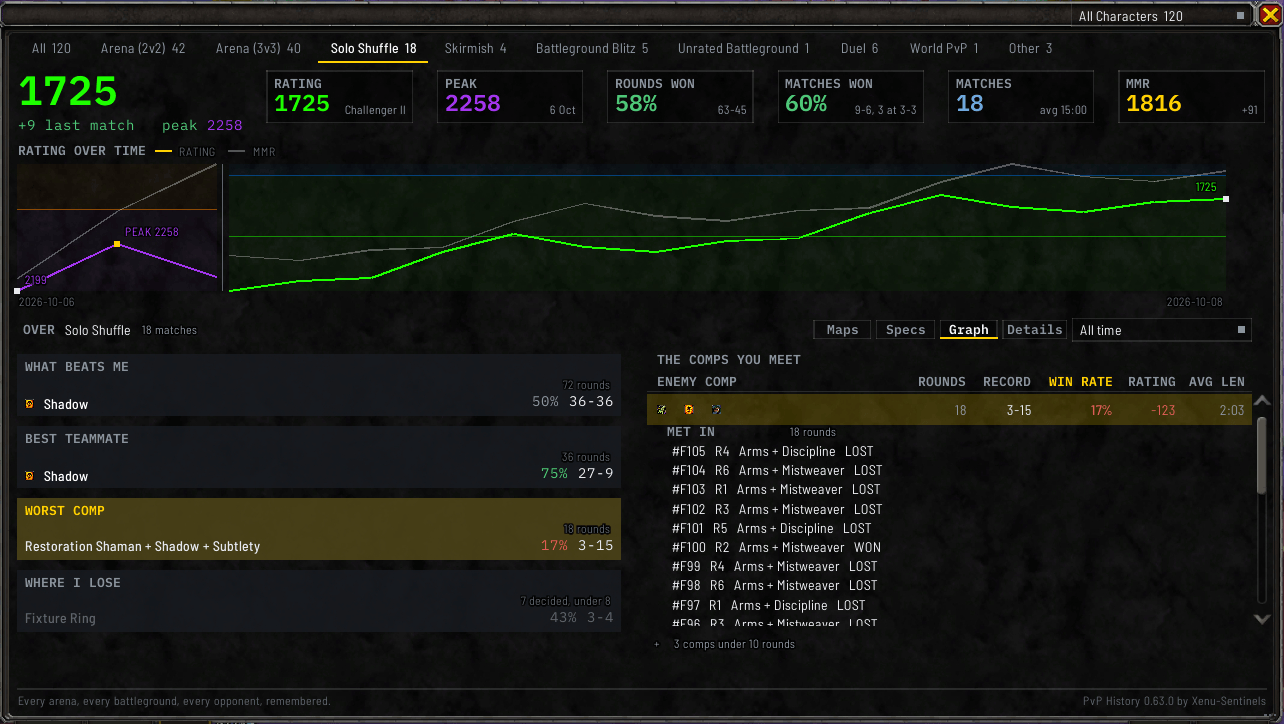
Task: Click match row #F100 Arms + Mistweaver WON
Action: click(x=776, y=547)
